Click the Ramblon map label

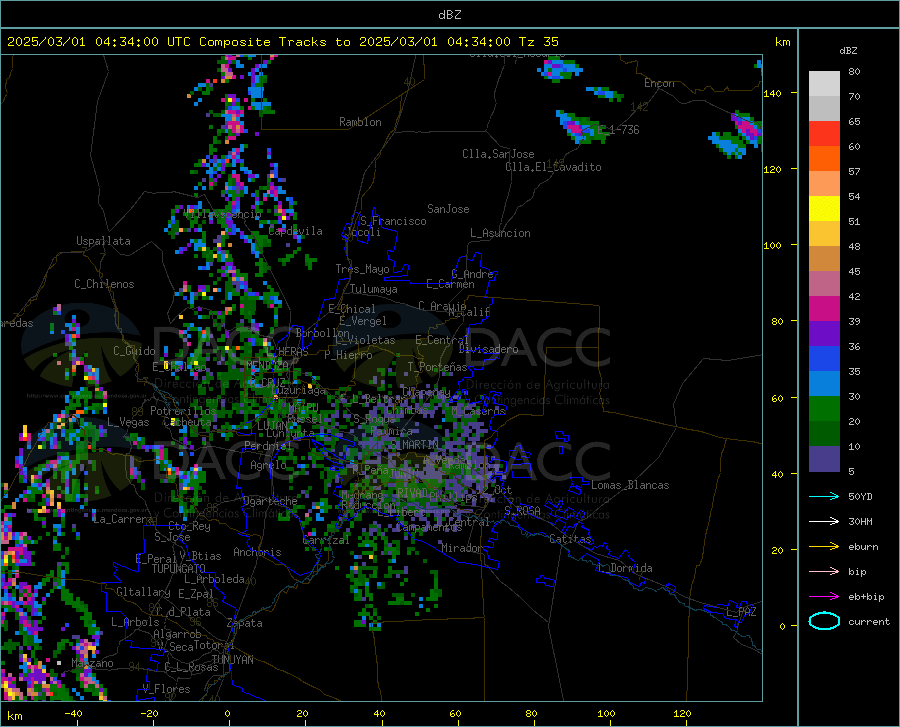point(360,122)
